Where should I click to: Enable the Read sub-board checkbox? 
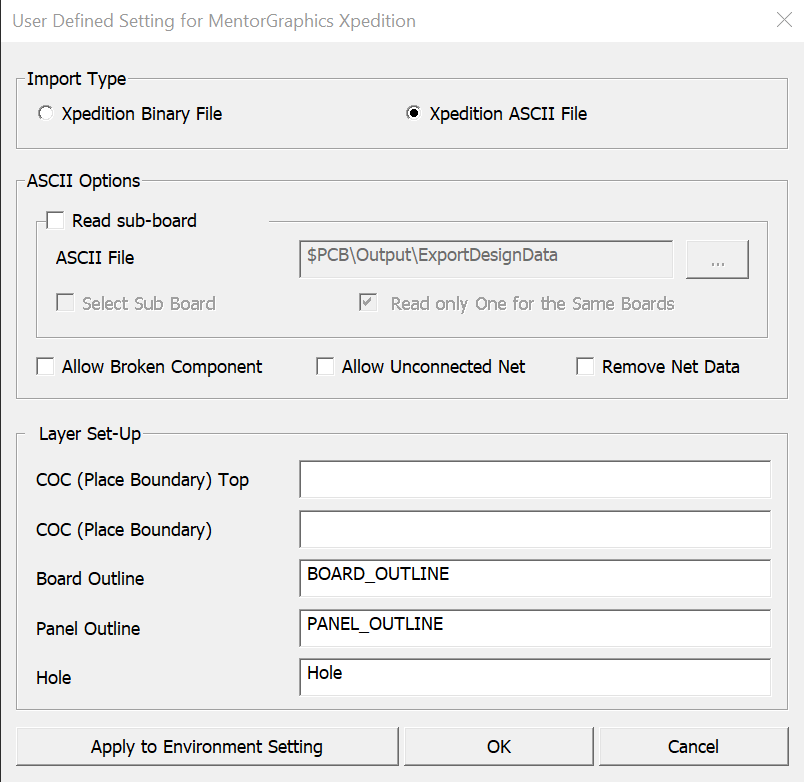coord(55,221)
